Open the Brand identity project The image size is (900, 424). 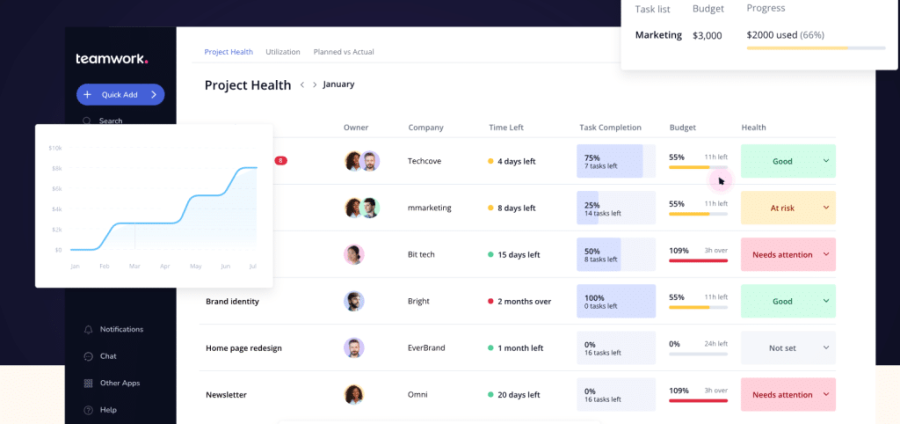click(232, 301)
